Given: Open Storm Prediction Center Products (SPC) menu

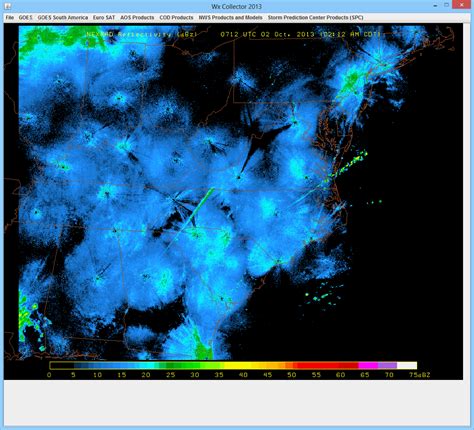Looking at the screenshot, I should click(315, 17).
